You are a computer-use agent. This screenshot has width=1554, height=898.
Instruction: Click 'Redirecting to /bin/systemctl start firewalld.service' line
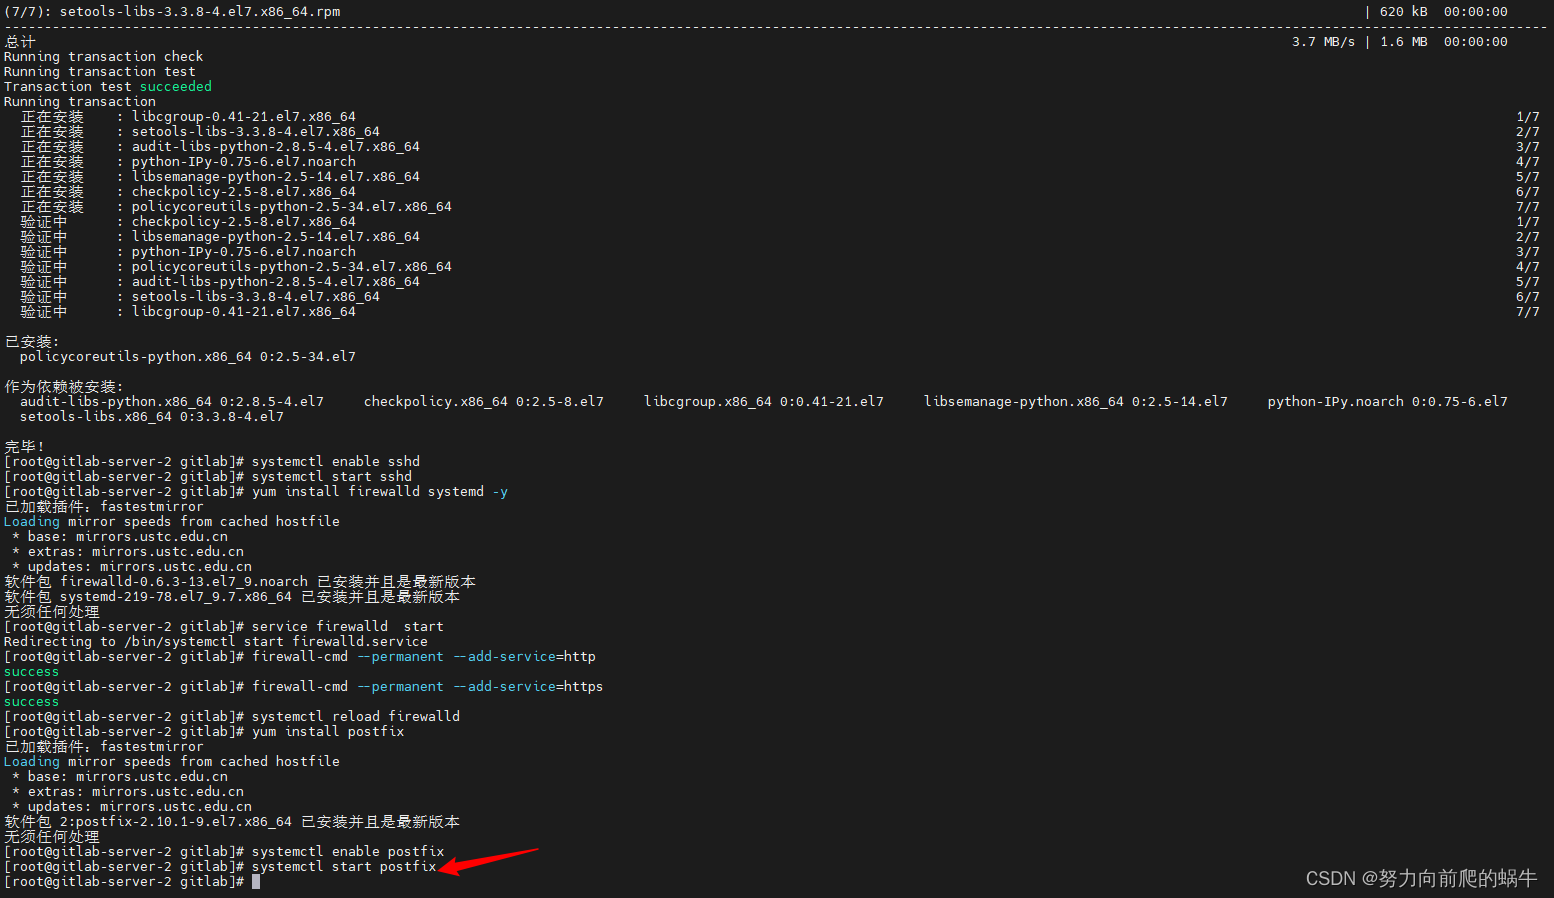(x=216, y=642)
